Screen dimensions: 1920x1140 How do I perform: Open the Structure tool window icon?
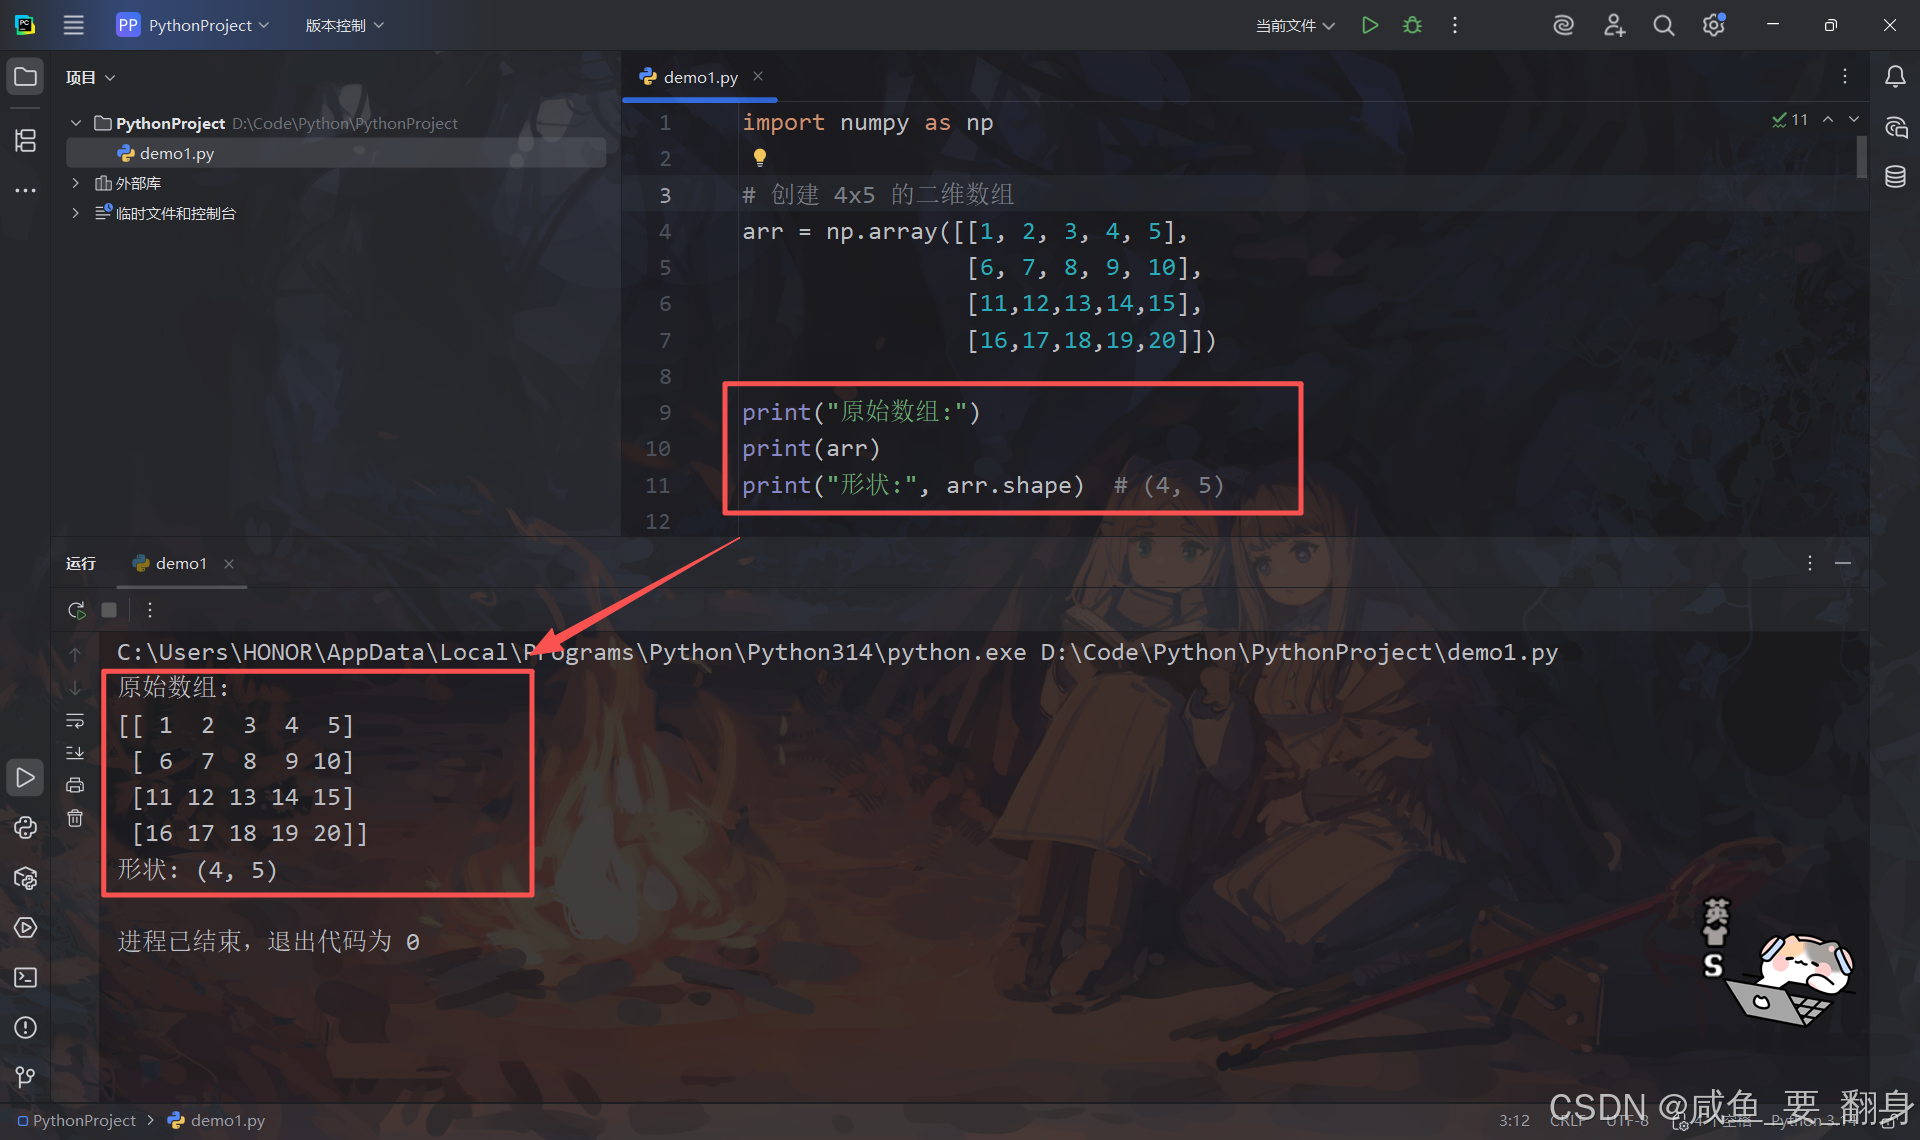pos(25,140)
